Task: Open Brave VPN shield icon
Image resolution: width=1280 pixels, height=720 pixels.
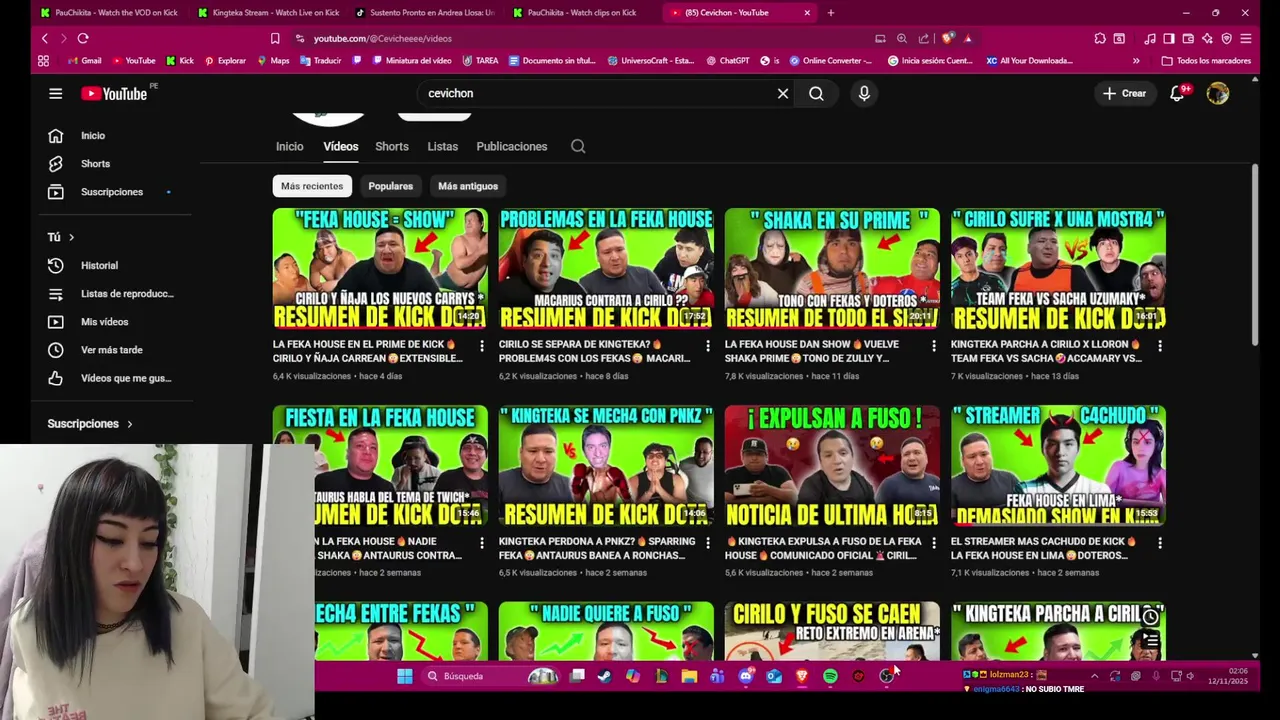Action: 1226,38
